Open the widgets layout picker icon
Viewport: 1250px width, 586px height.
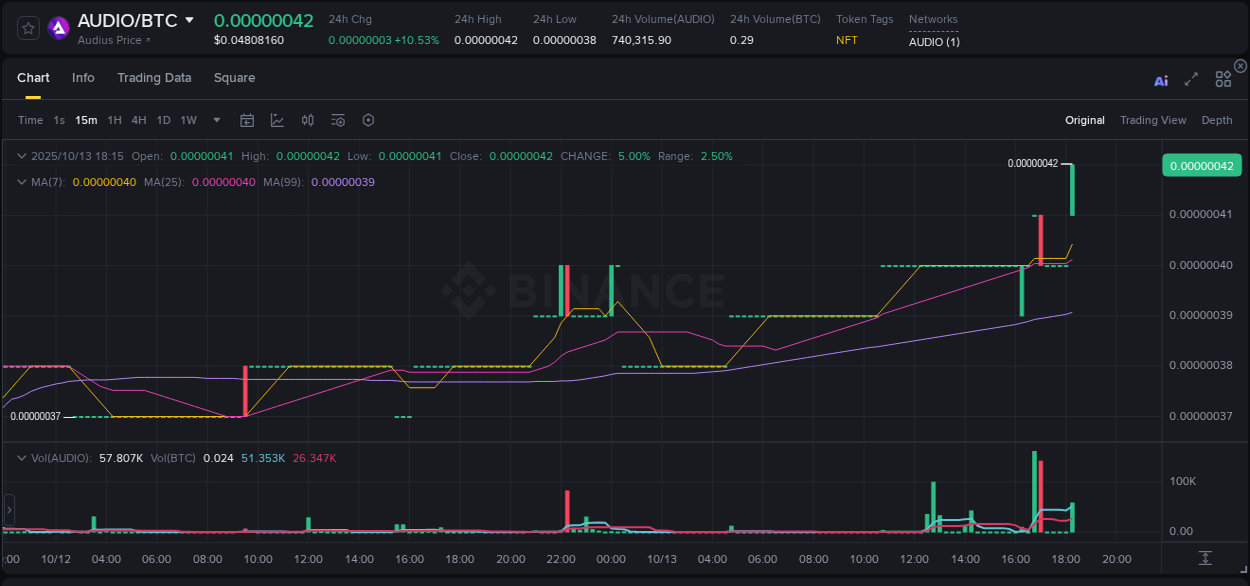click(x=1222, y=79)
